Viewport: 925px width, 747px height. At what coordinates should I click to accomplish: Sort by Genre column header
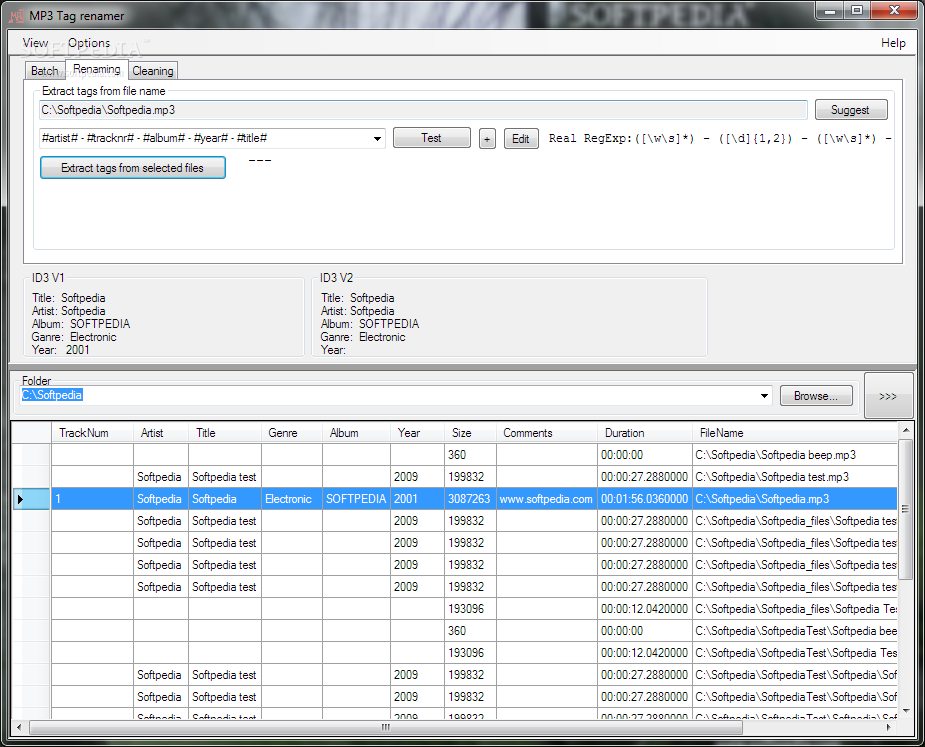[292, 433]
